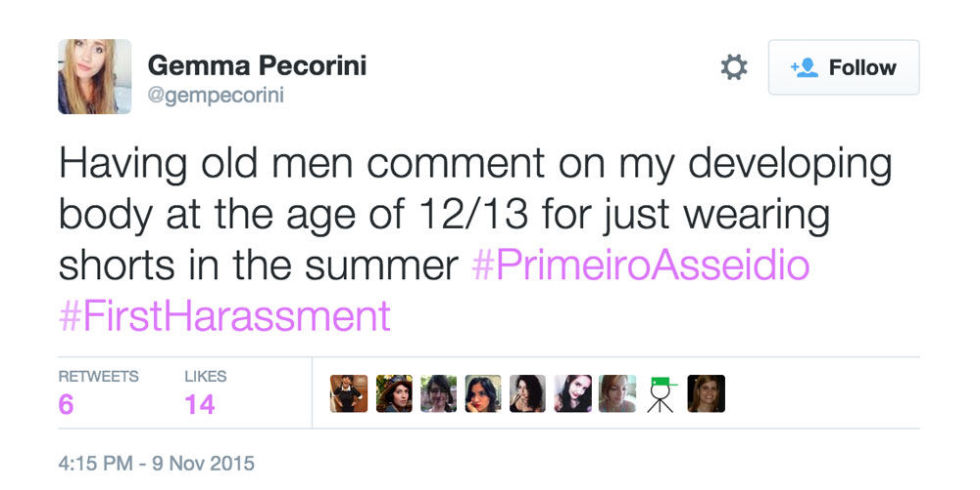Click the Gemma Pecorini display name
Viewport: 980px width, 490px height.
coord(256,66)
